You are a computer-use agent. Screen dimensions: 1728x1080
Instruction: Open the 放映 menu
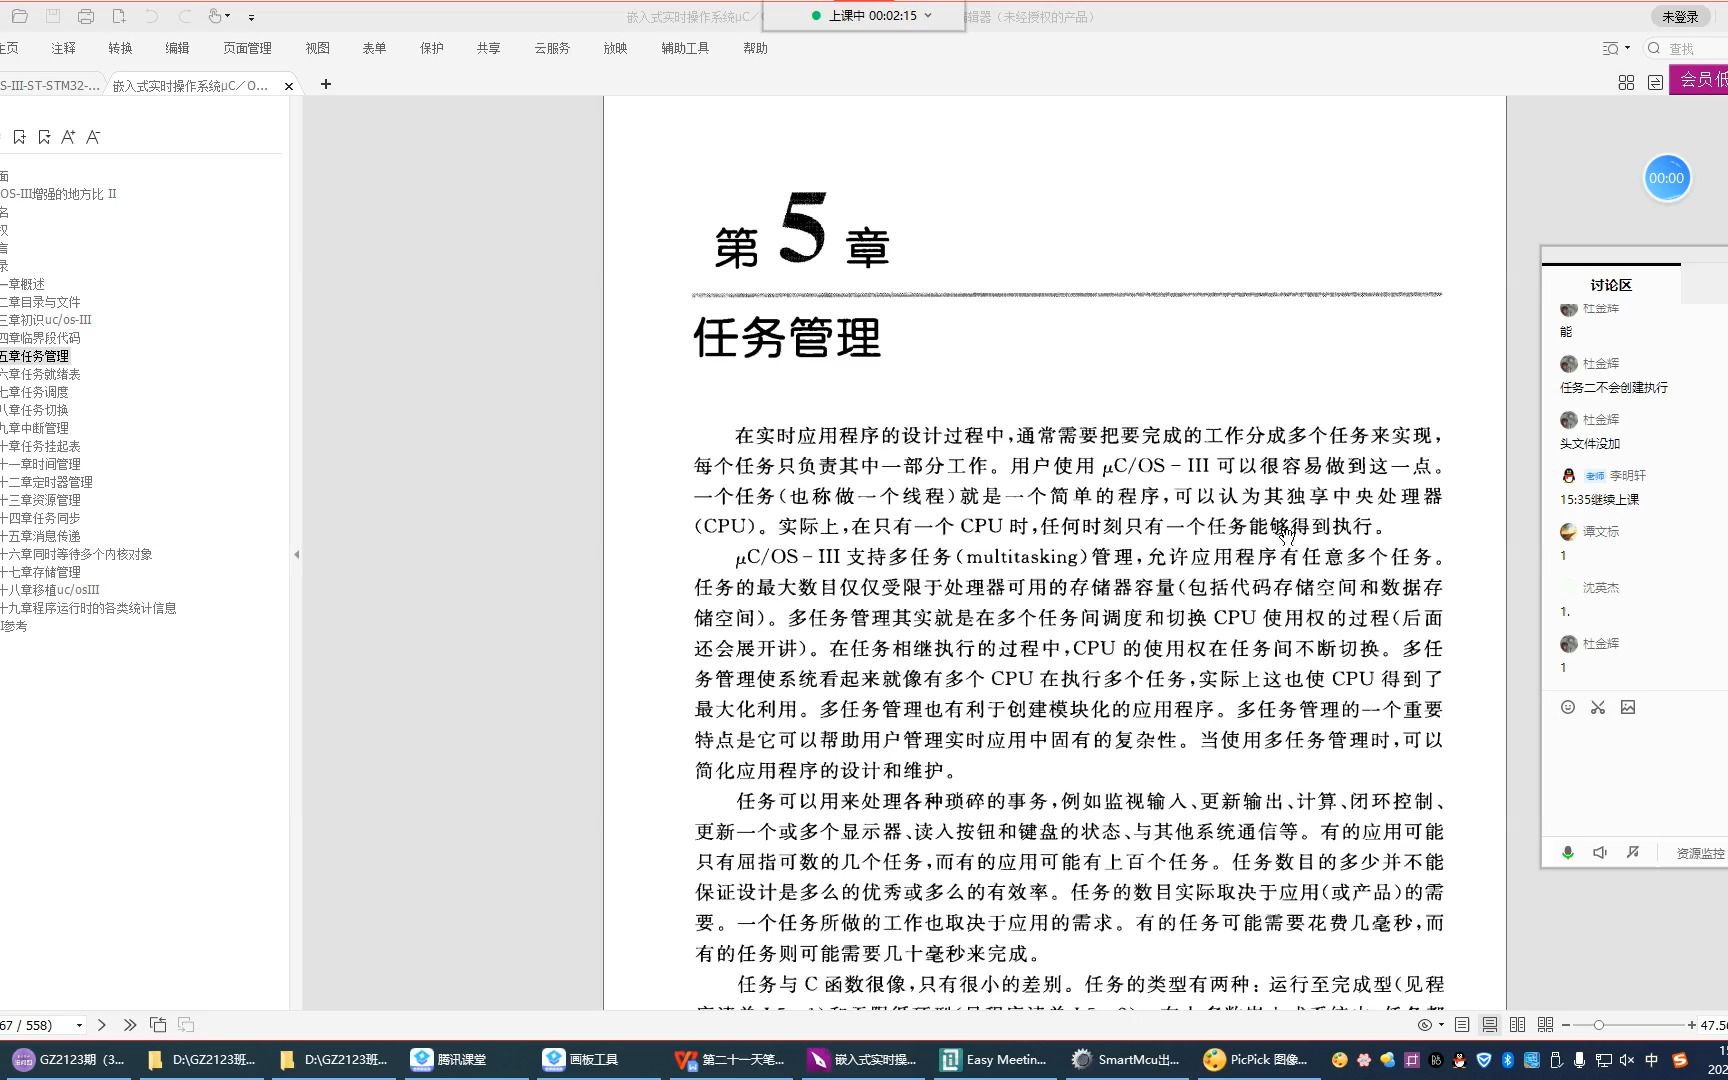(x=615, y=48)
